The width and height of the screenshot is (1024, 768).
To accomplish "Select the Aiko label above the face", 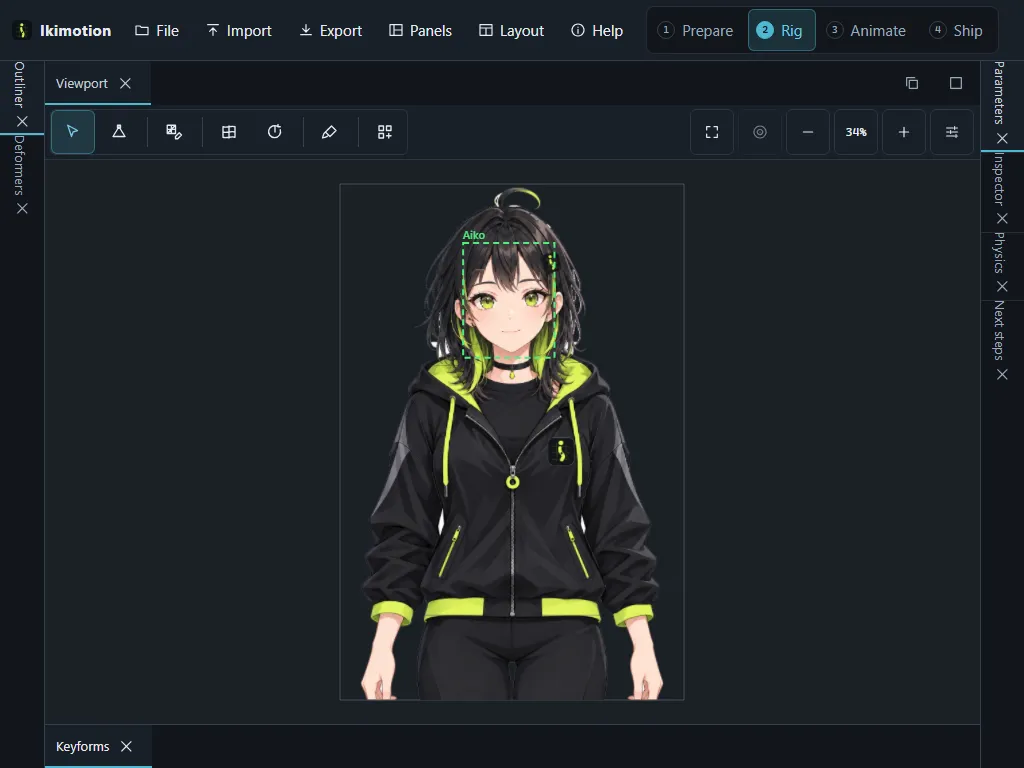I will point(473,235).
